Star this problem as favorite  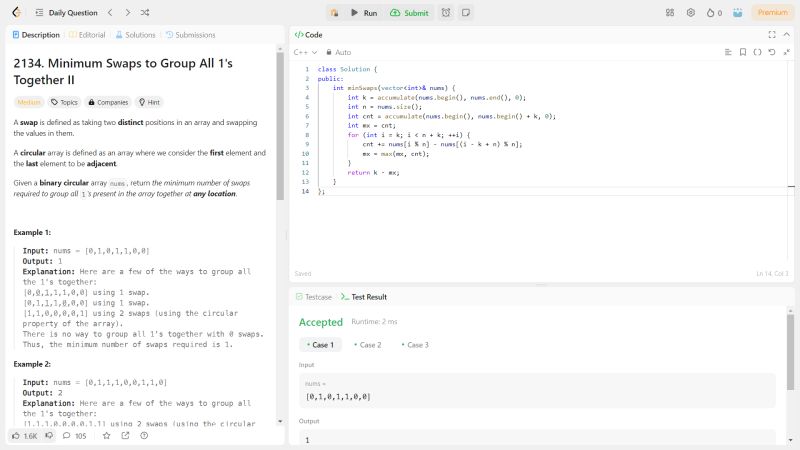[105, 436]
